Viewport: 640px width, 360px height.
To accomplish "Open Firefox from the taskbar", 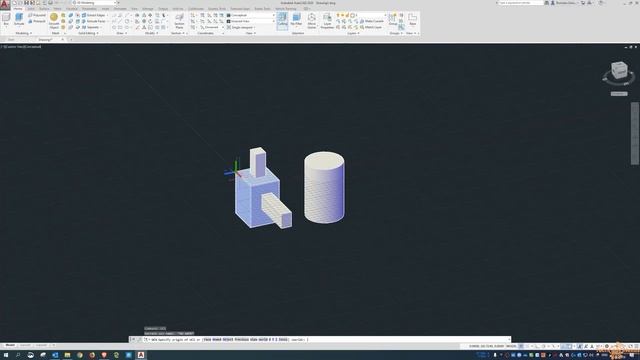I will tap(92, 355).
